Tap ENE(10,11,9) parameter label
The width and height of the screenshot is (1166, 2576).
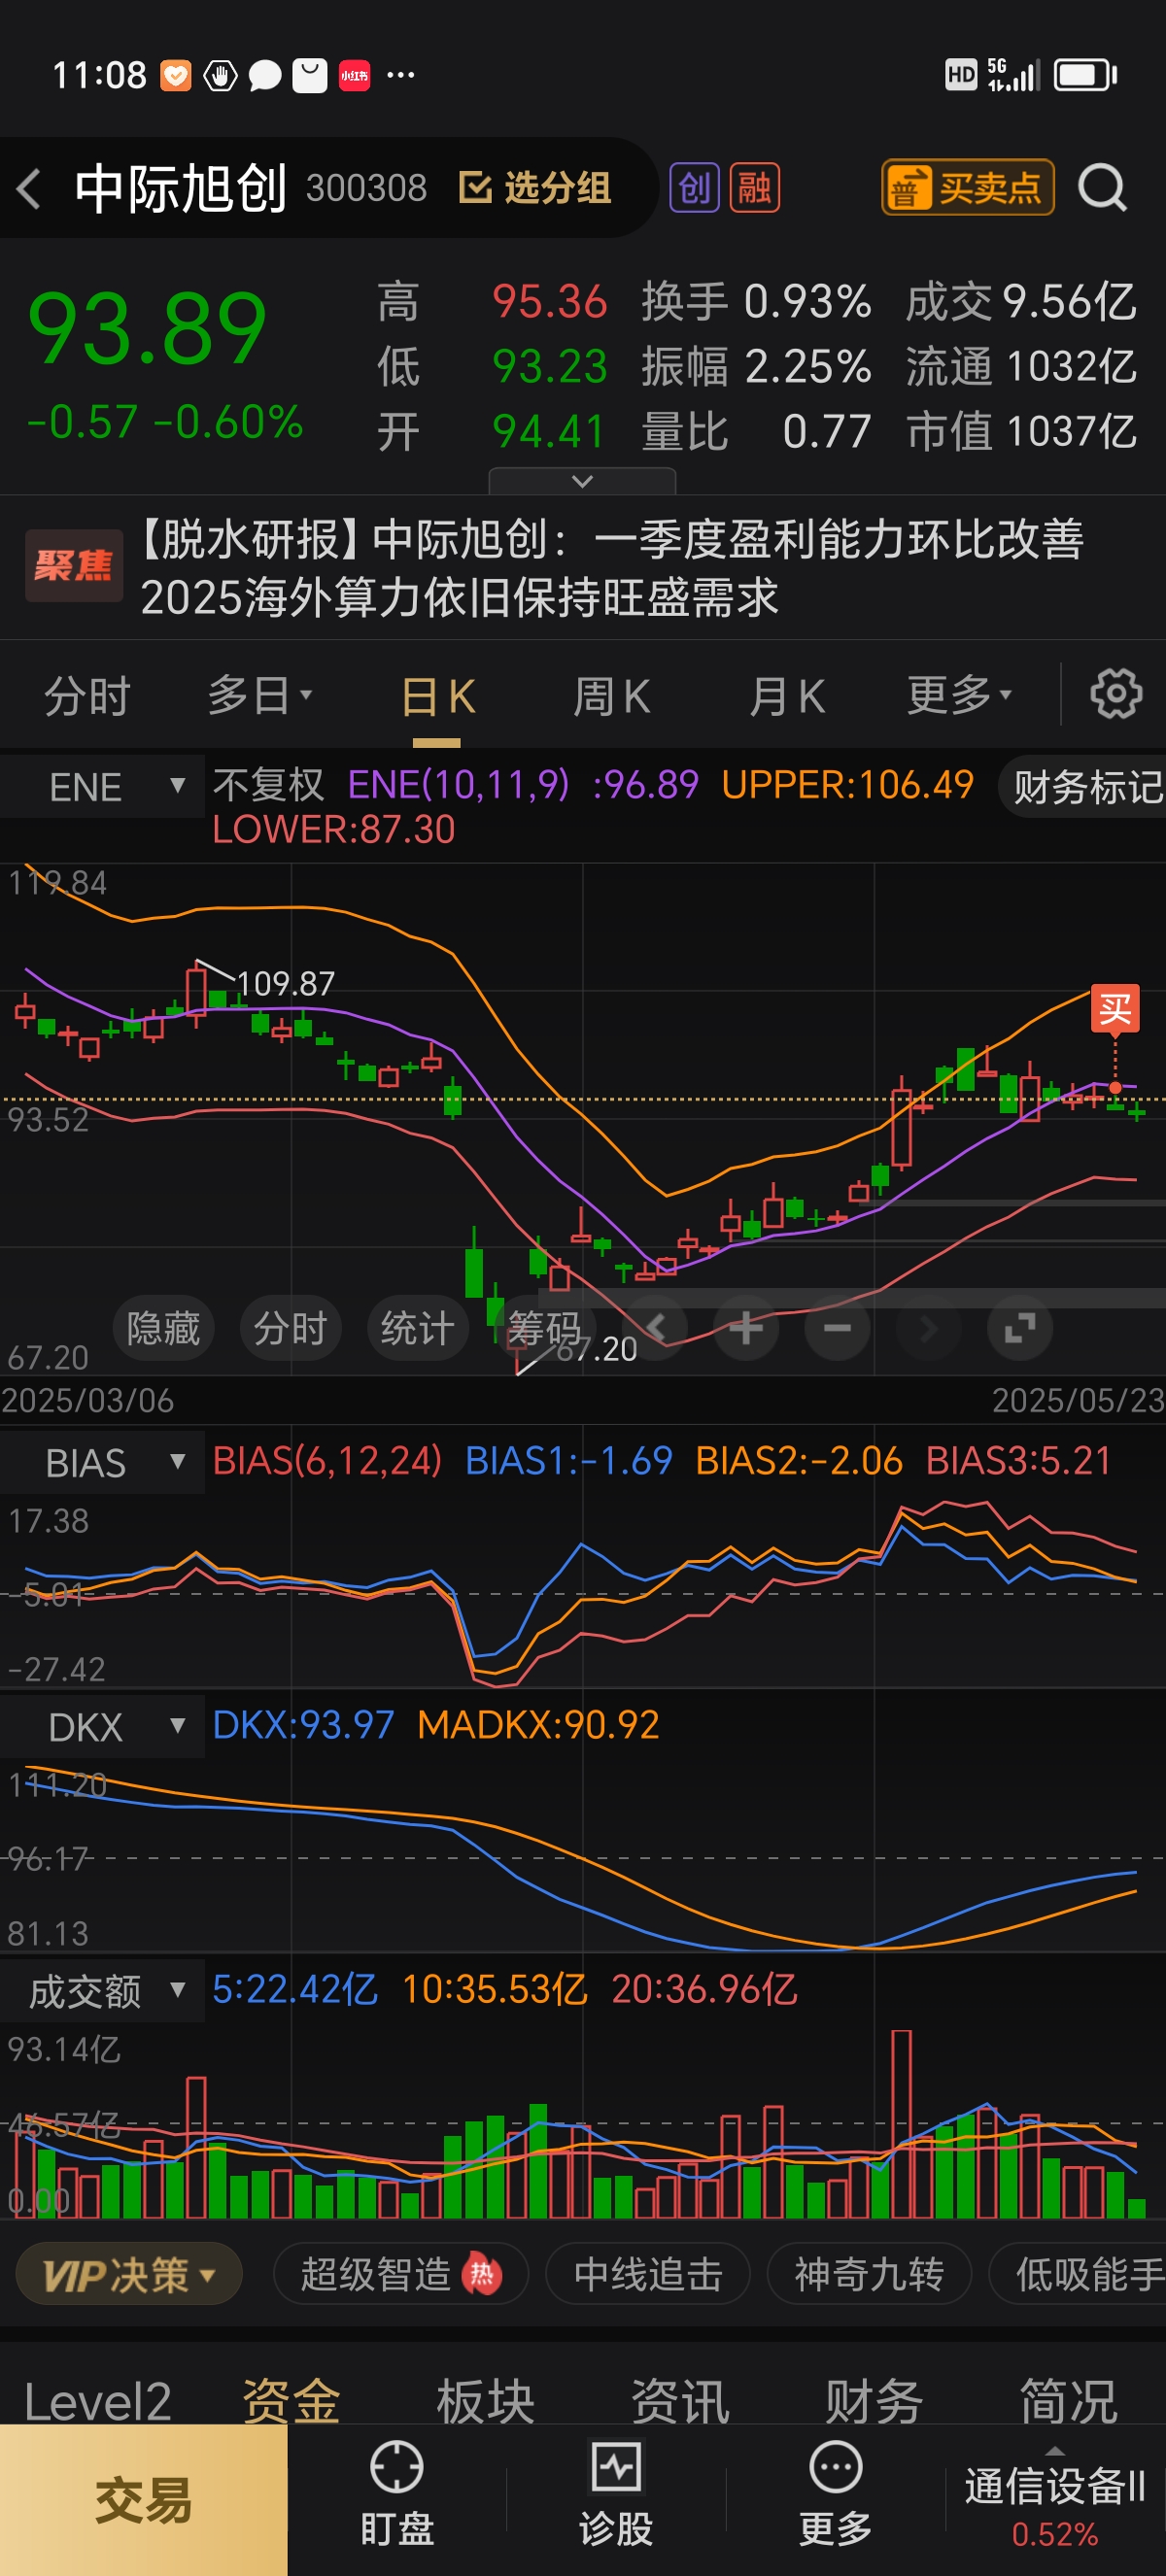point(458,785)
